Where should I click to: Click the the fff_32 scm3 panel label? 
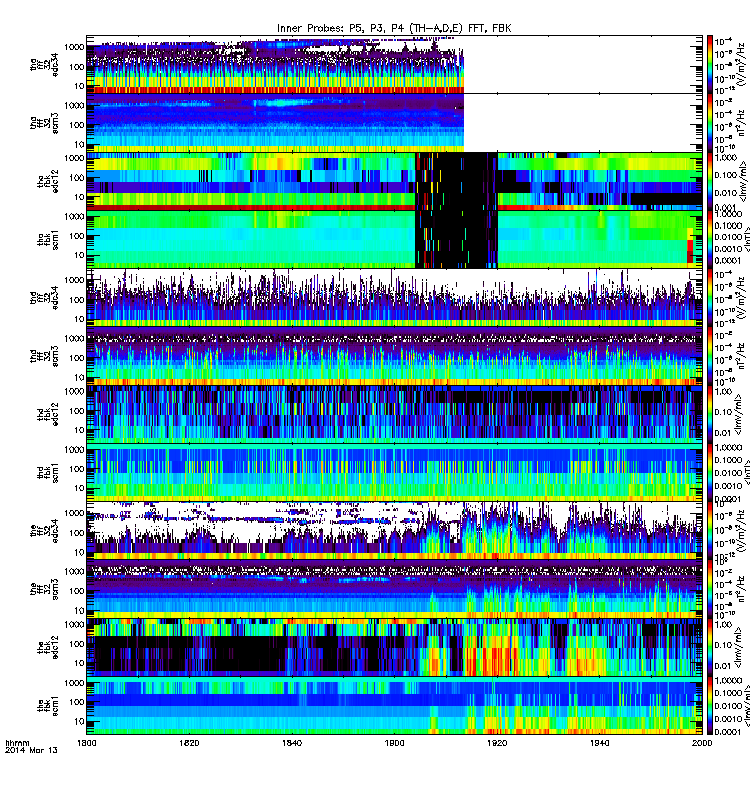point(44,588)
